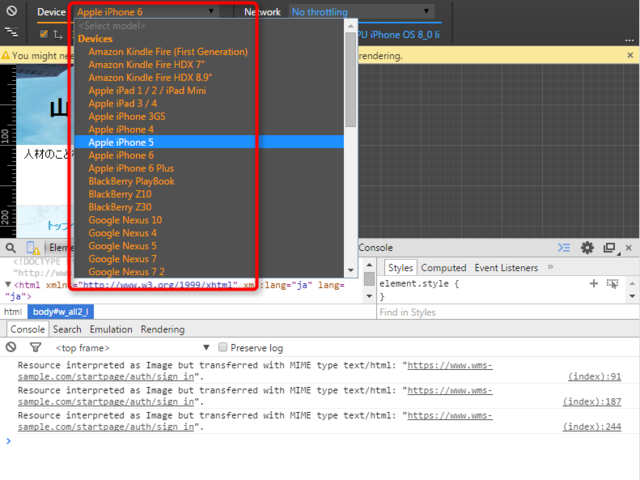Switch to the Styles tab
This screenshot has height=480, width=640.
click(400, 268)
